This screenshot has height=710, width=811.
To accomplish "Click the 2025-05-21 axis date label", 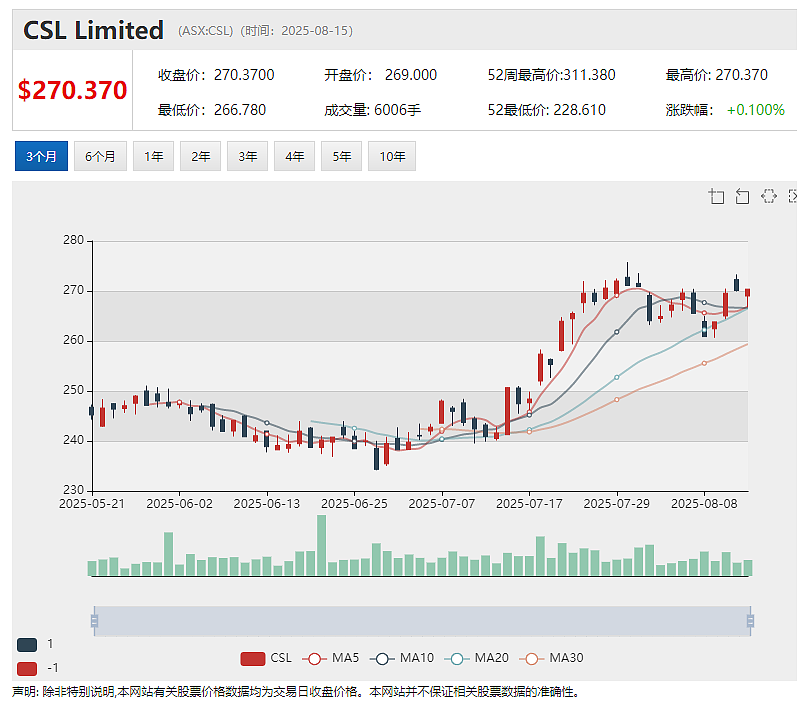I will click(x=92, y=504).
